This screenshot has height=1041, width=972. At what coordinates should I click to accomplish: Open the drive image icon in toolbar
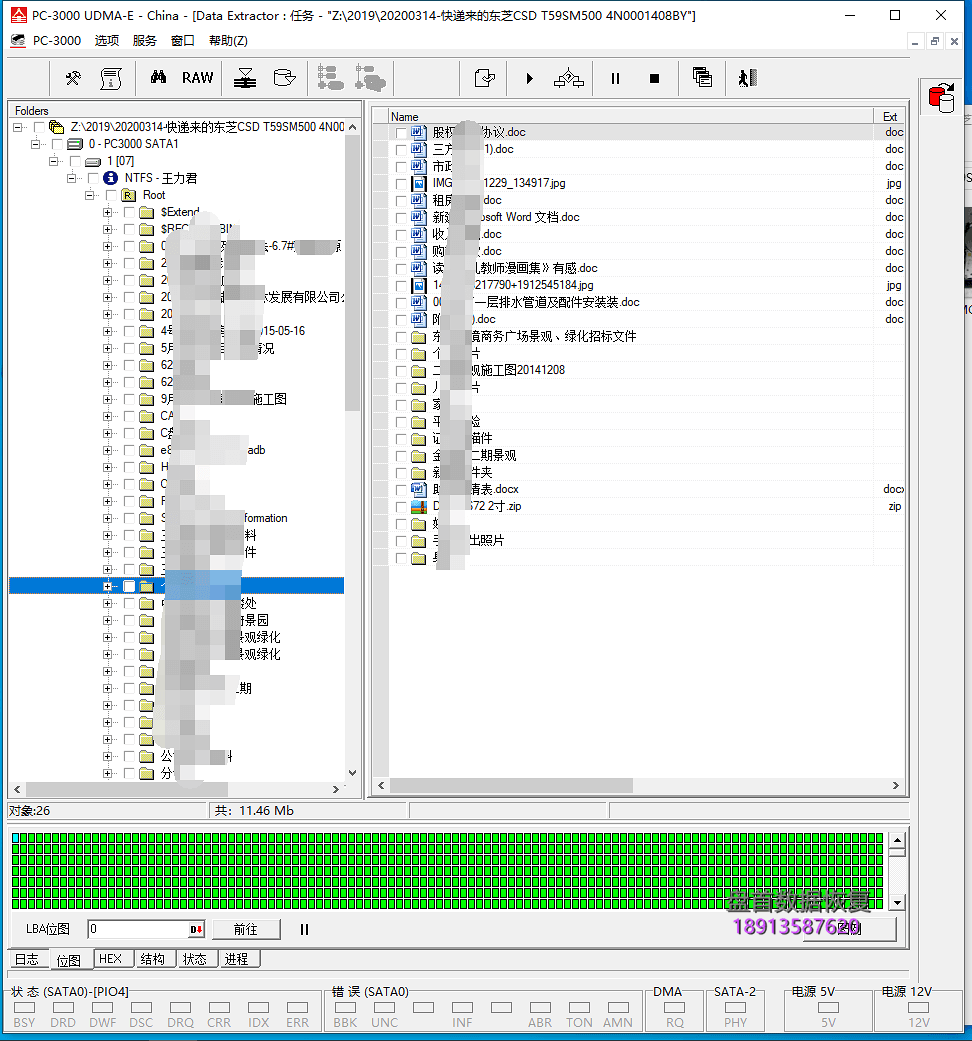(x=284, y=78)
